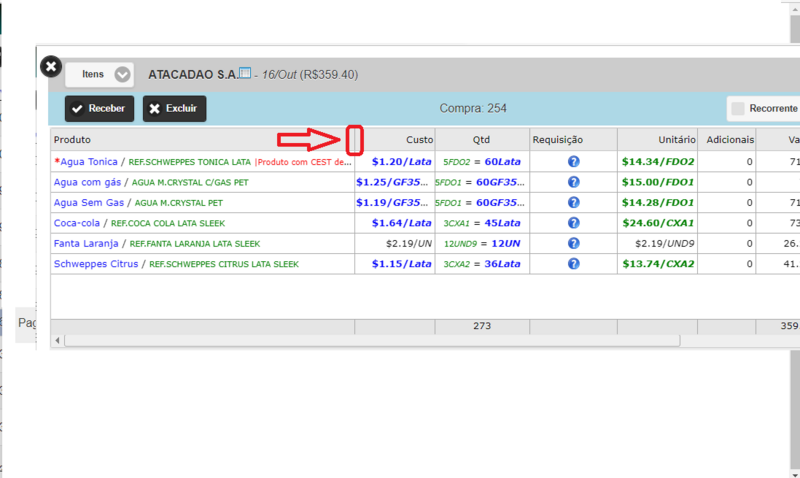The width and height of the screenshot is (800, 478).
Task: Click the Adicionais column header
Action: [x=727, y=140]
